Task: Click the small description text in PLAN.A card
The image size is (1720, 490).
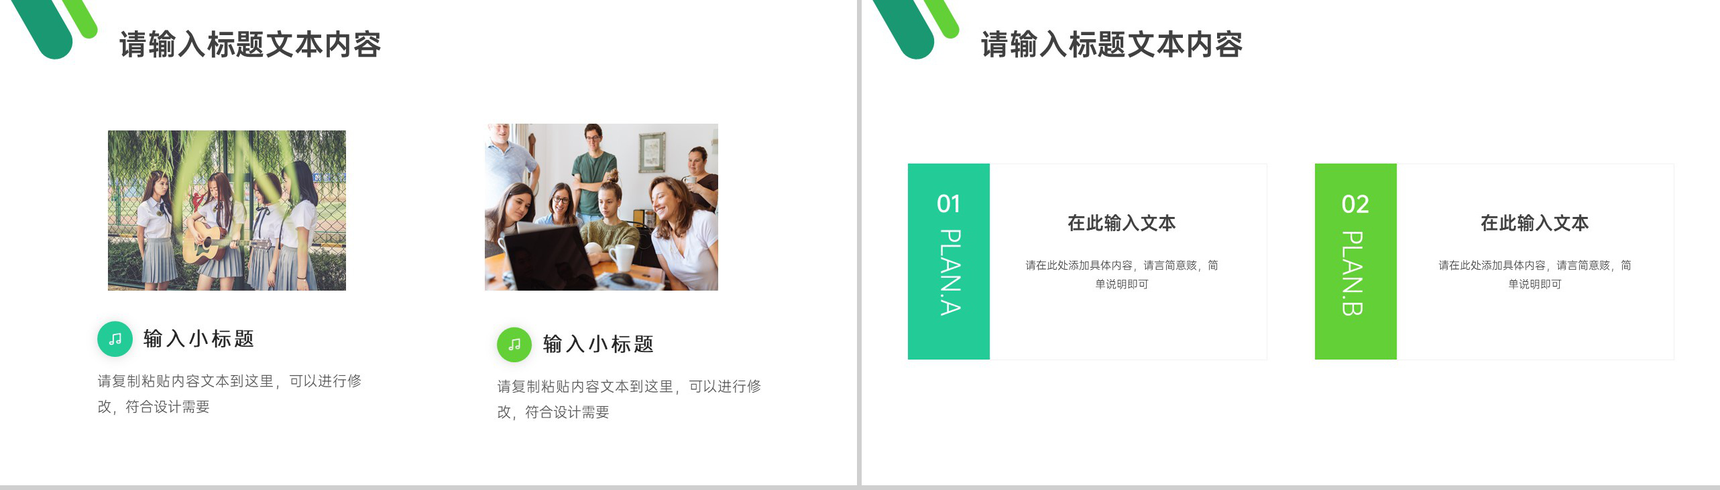Action: click(1121, 275)
